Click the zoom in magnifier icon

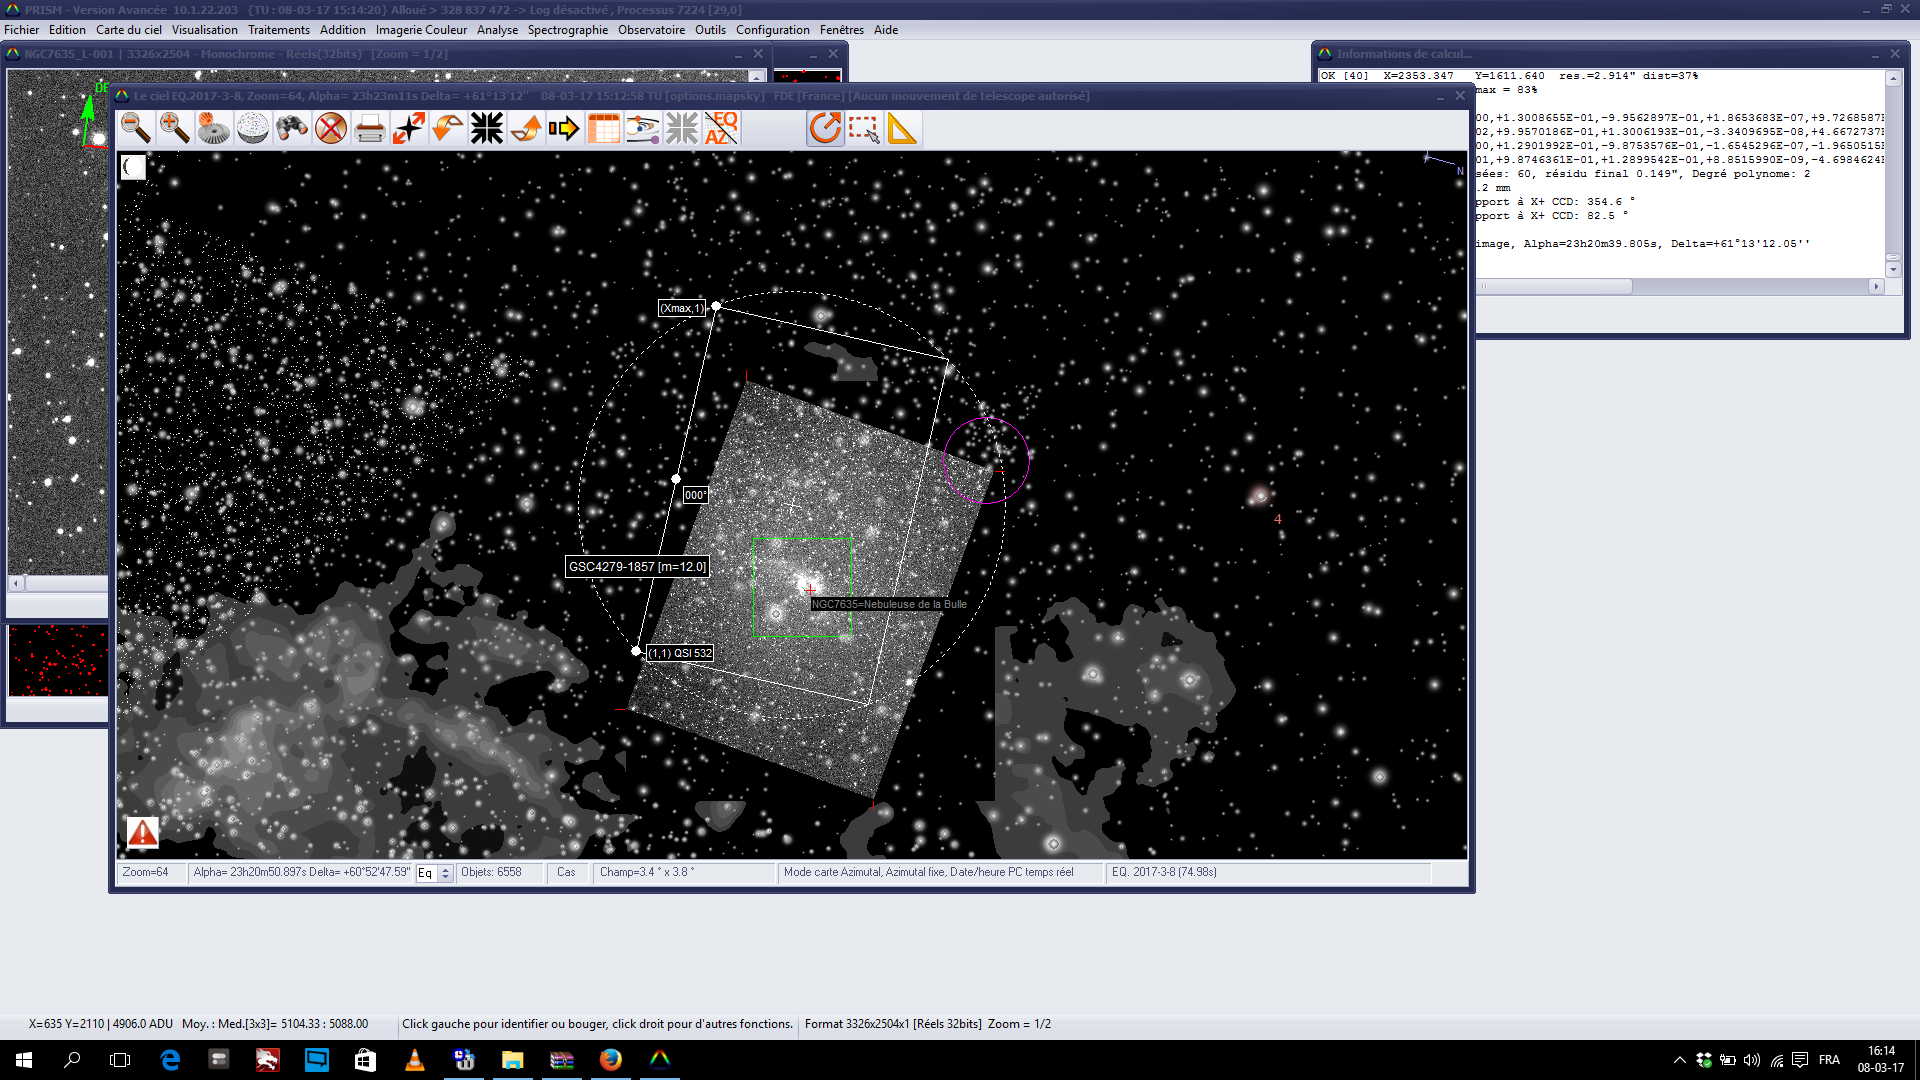pos(174,128)
